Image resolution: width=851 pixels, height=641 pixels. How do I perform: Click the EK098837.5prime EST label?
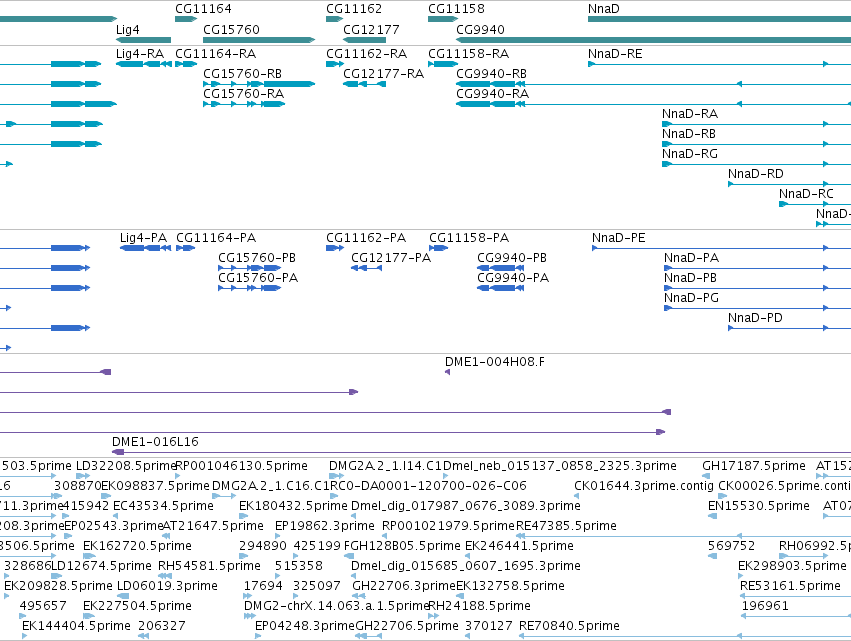155,486
